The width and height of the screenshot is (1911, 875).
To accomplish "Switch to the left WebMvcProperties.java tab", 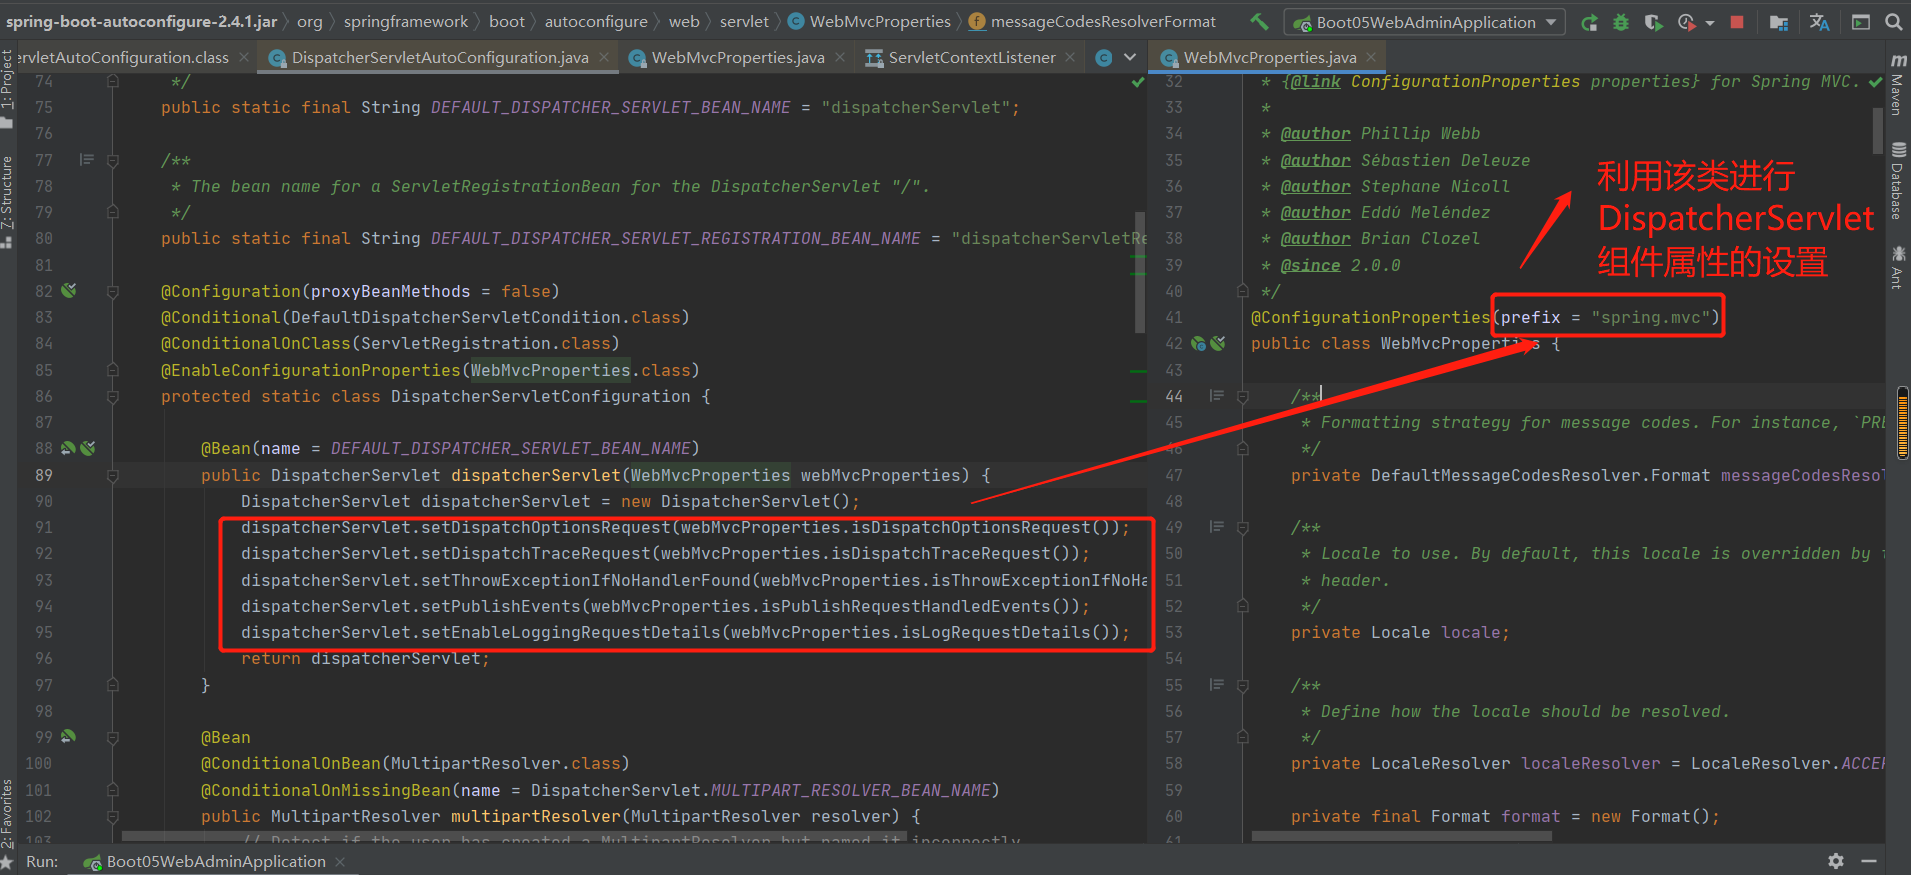I will [x=737, y=58].
